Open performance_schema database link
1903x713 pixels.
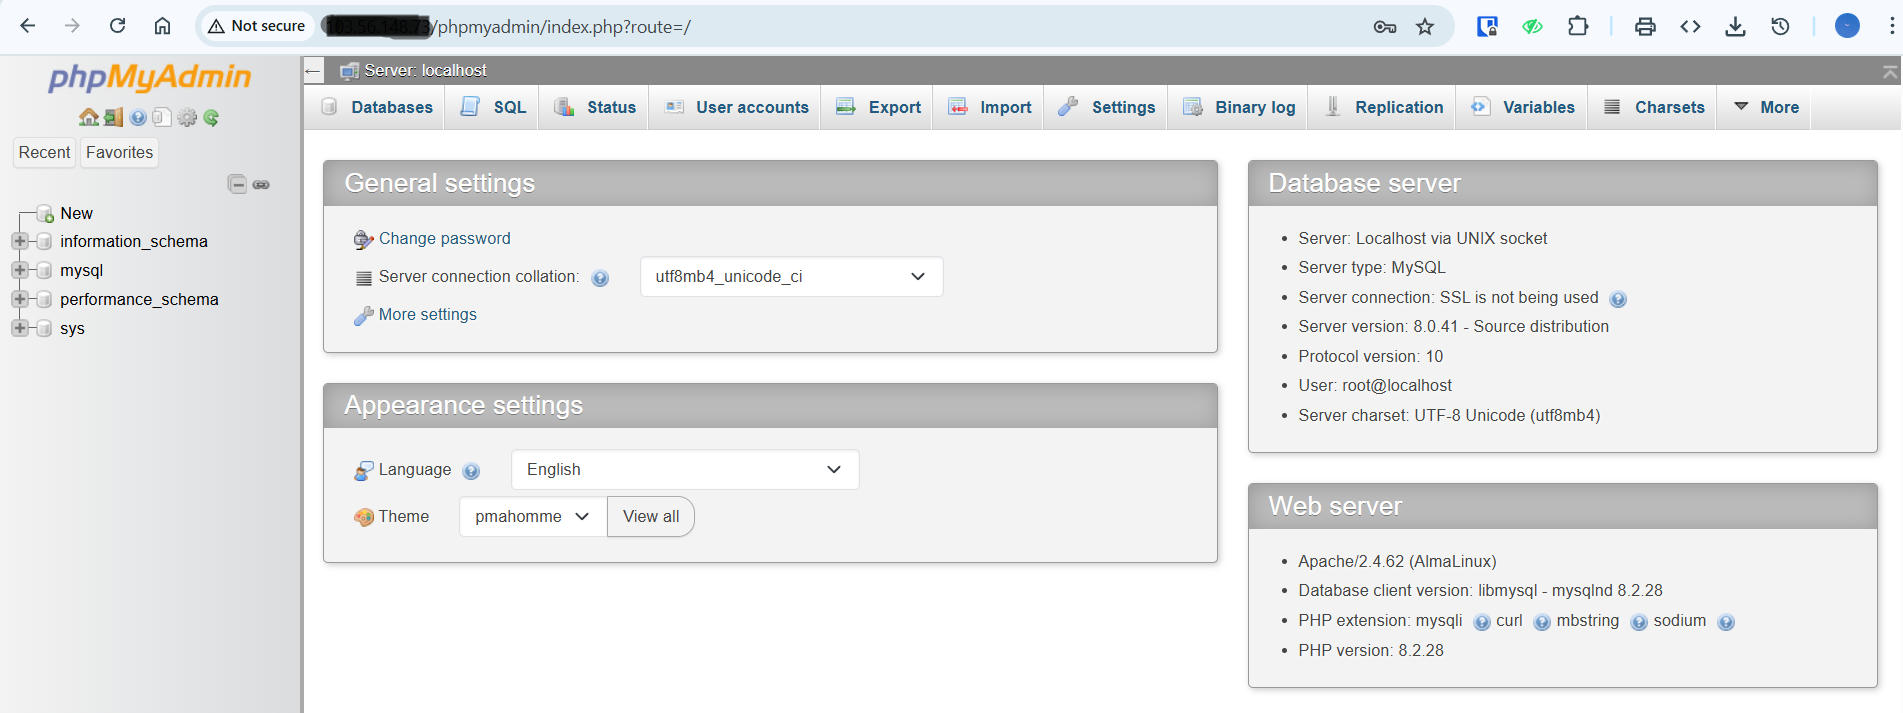click(139, 299)
